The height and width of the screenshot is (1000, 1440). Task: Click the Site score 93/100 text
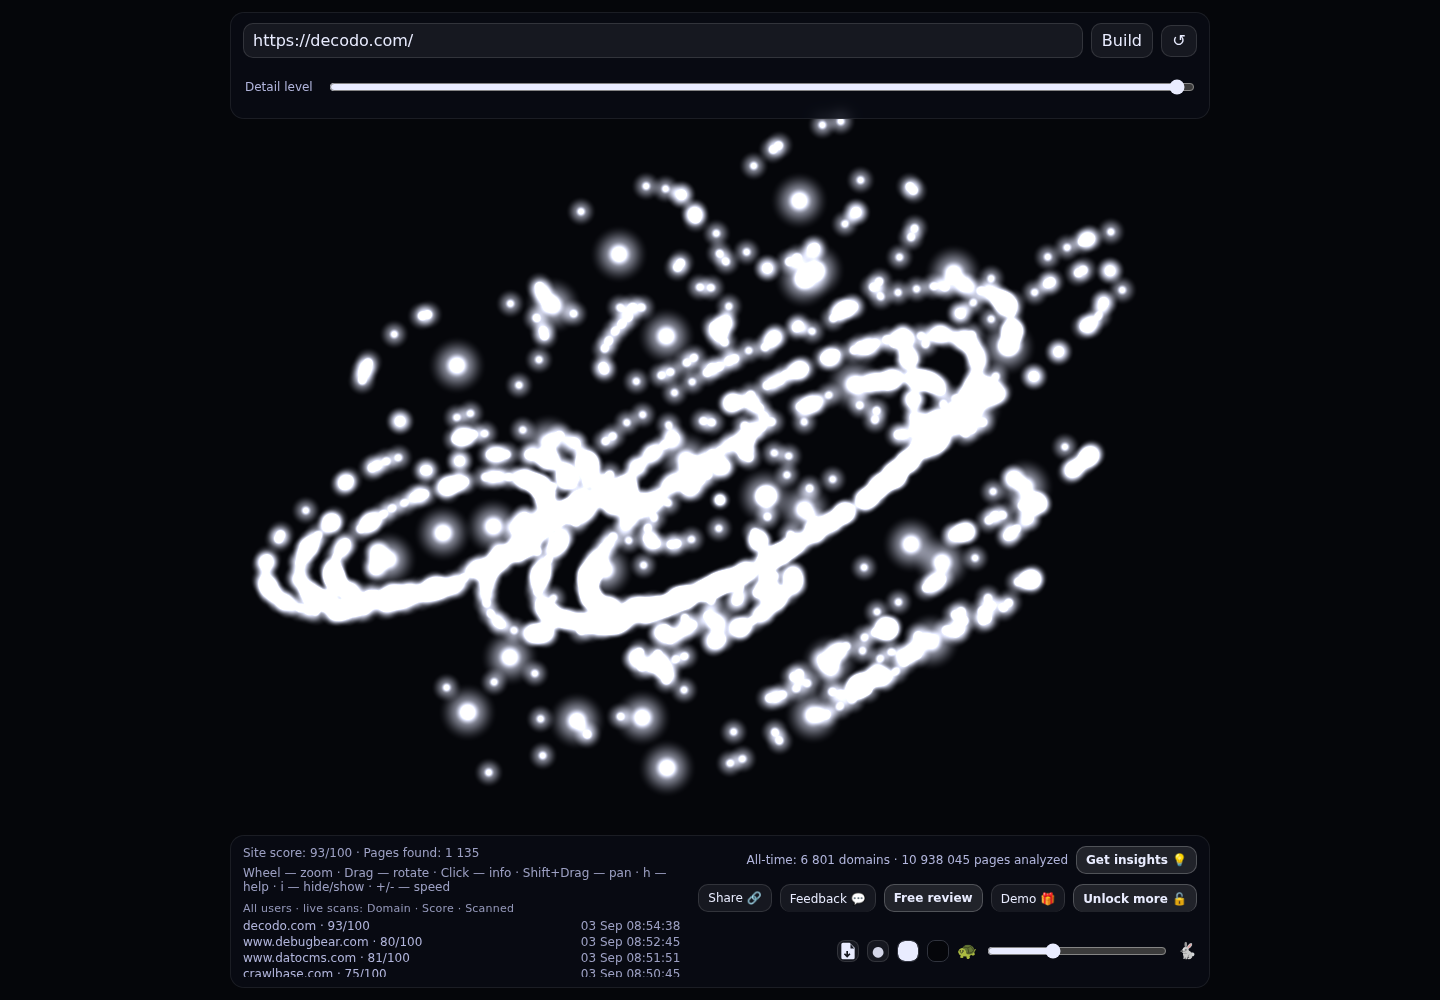tap(297, 853)
